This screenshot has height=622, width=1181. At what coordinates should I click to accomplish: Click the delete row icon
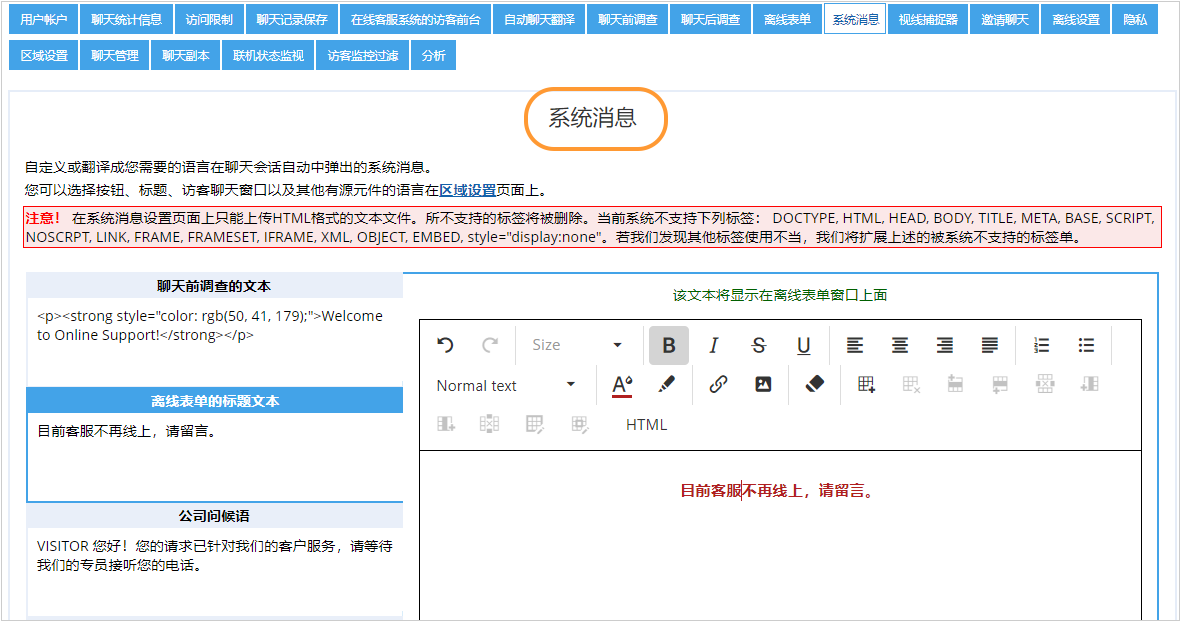1045,385
